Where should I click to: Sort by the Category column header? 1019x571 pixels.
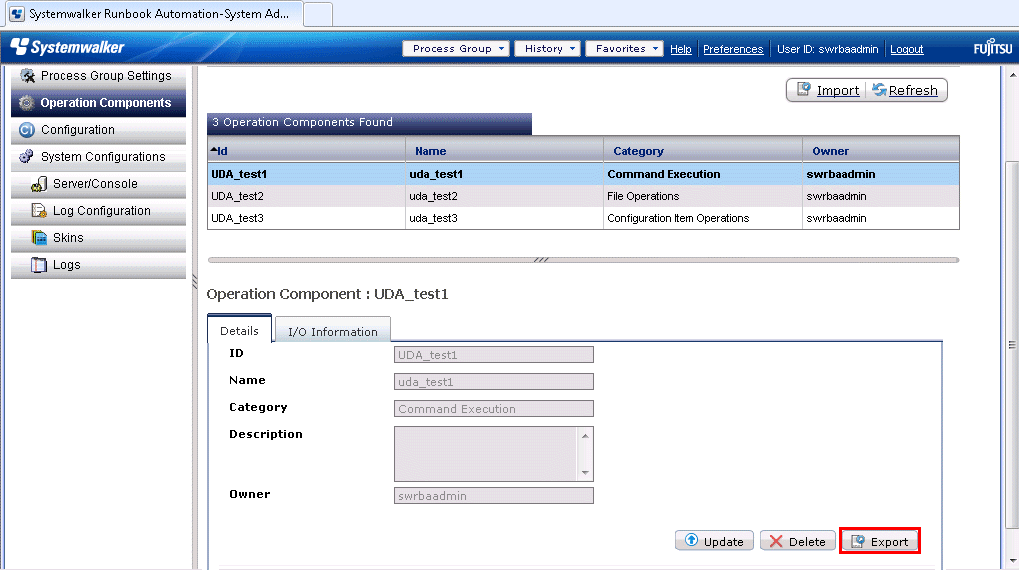(x=703, y=151)
